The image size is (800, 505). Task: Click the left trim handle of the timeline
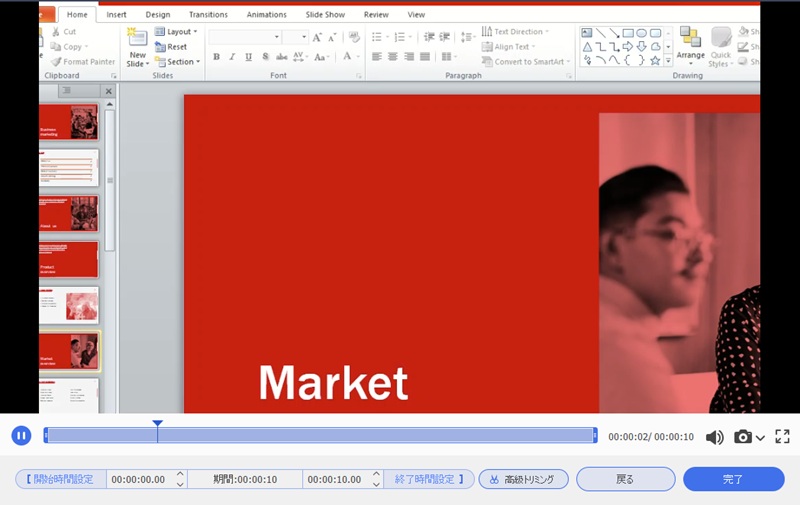[46, 435]
